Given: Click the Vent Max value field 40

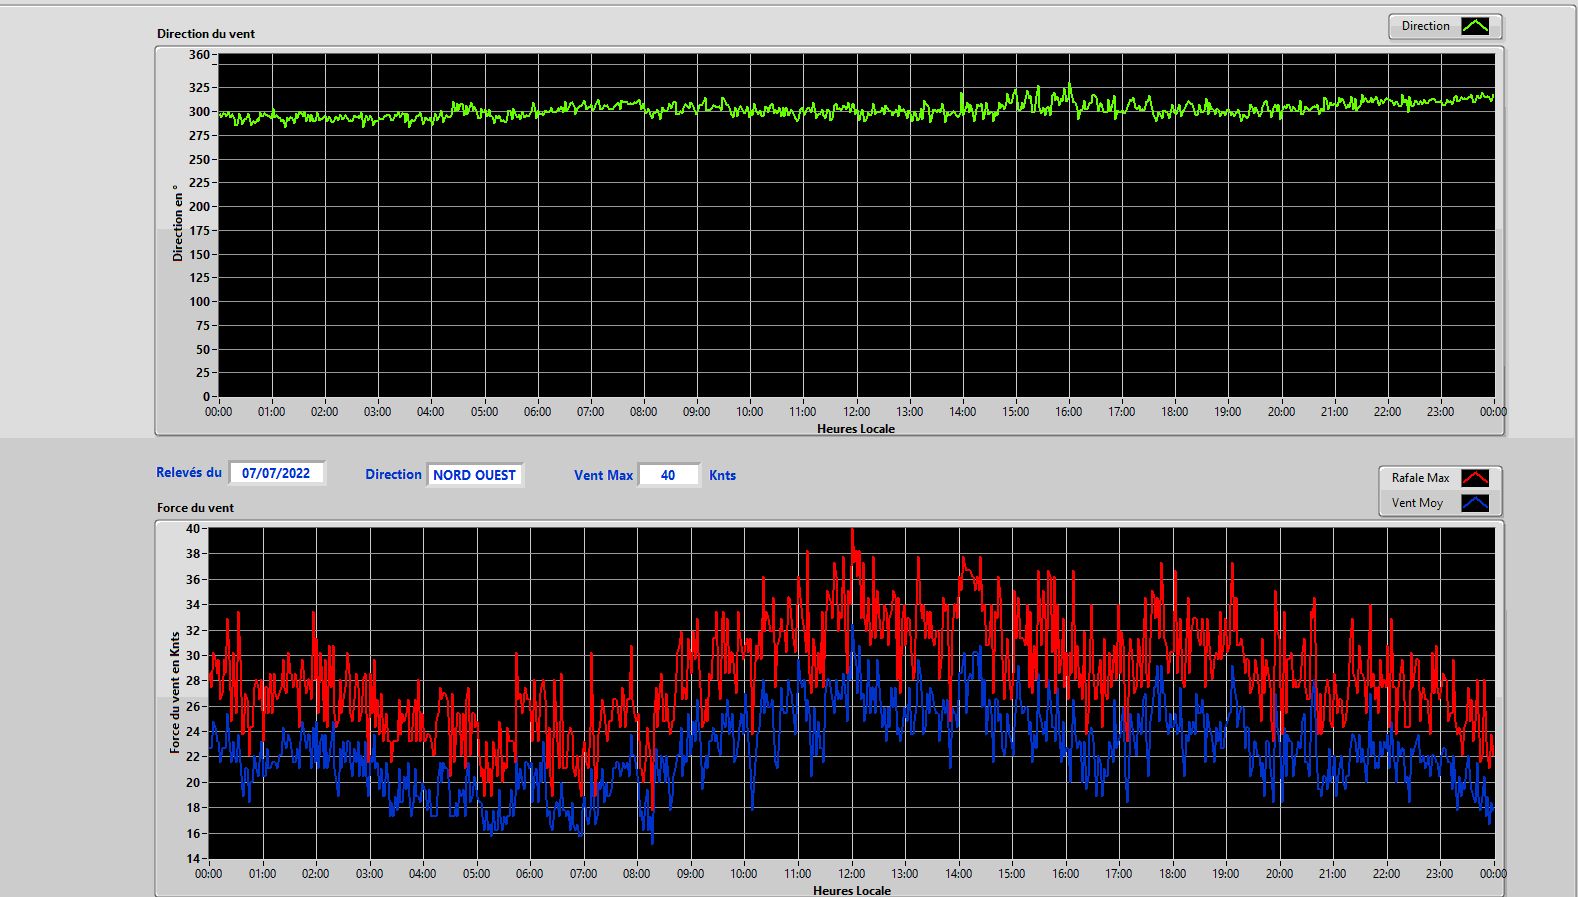Looking at the screenshot, I should coord(668,475).
